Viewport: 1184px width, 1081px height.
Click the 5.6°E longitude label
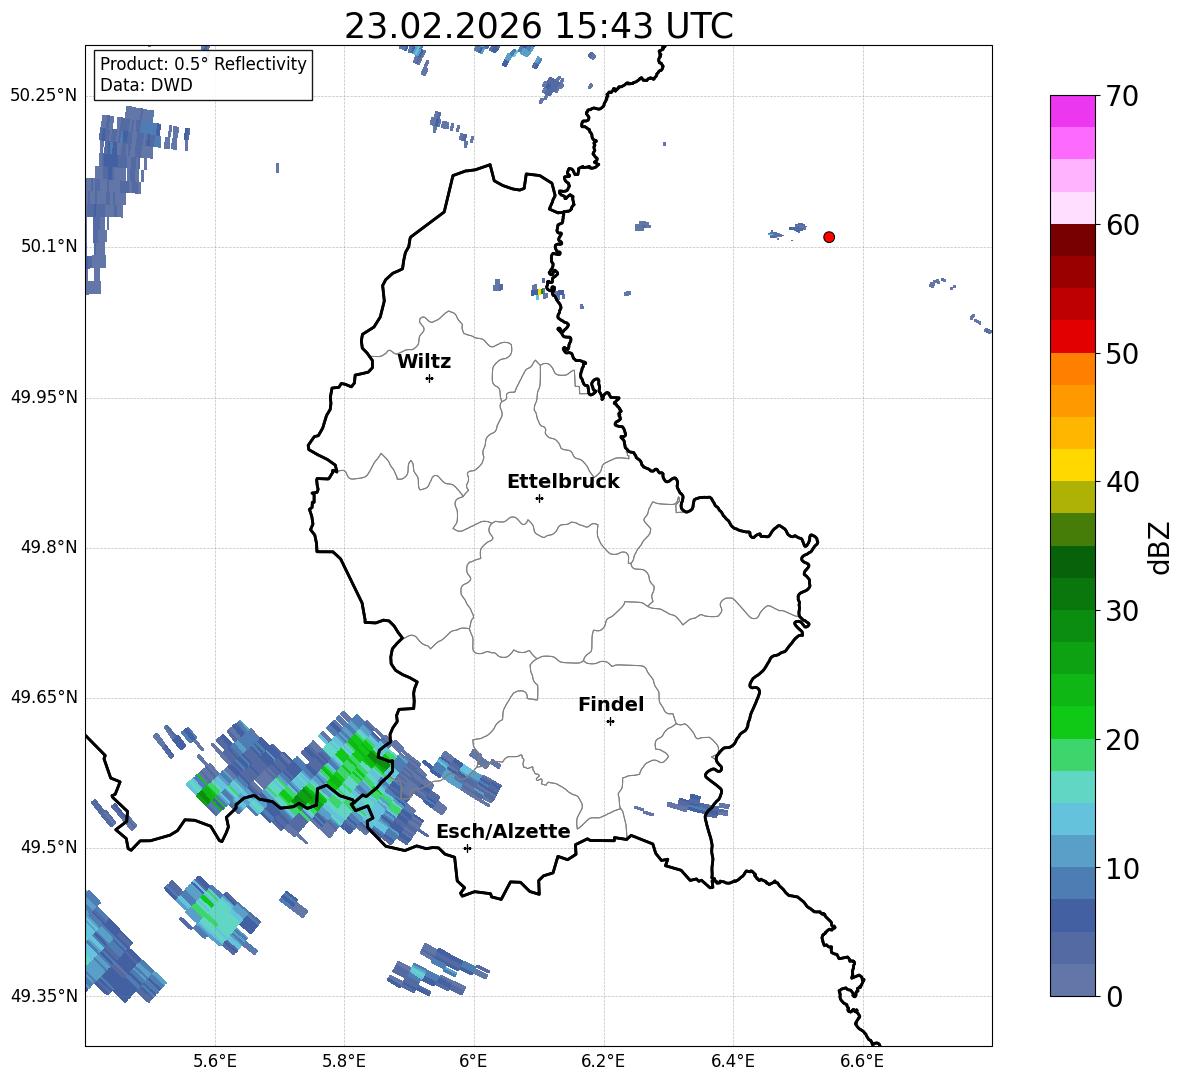pyautogui.click(x=215, y=1061)
